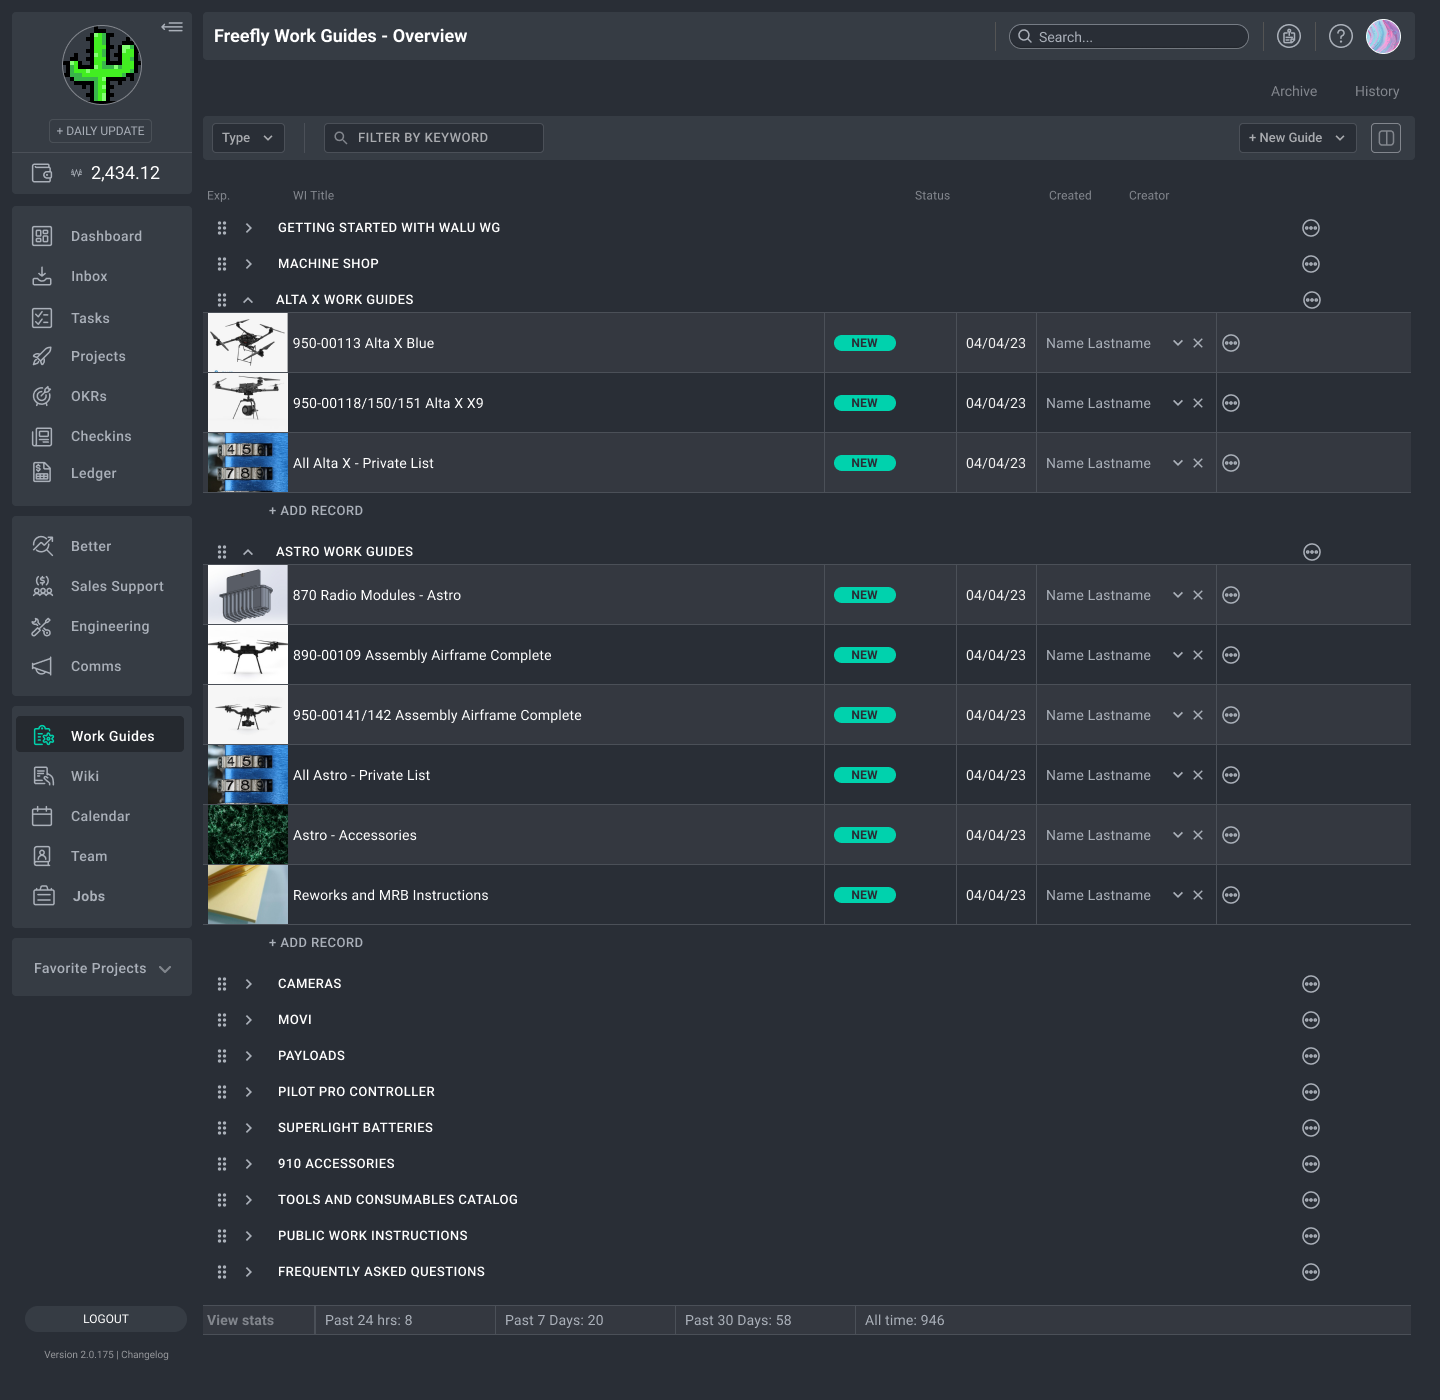Expand the Public Work Instructions group
1440x1400 pixels.
249,1236
